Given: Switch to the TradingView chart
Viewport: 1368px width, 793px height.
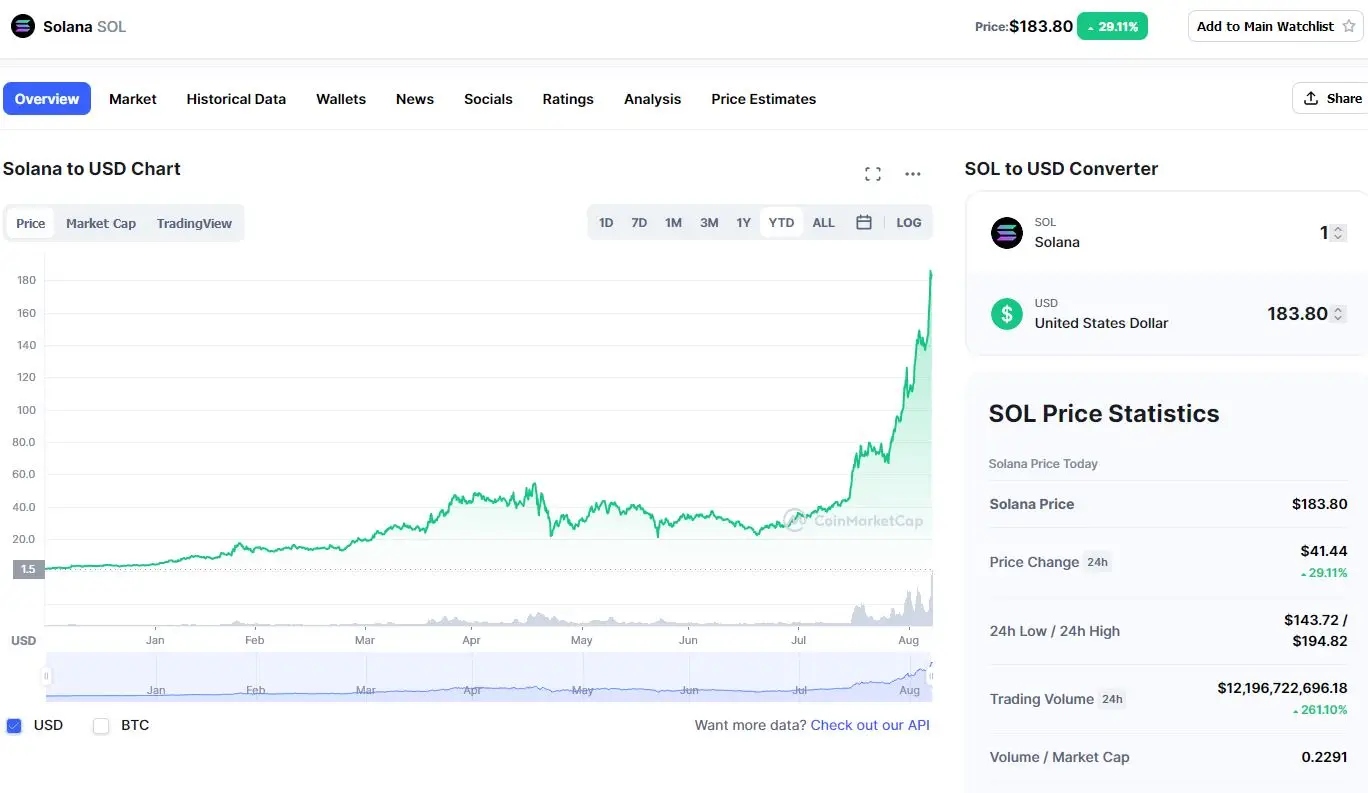Looking at the screenshot, I should tap(194, 223).
